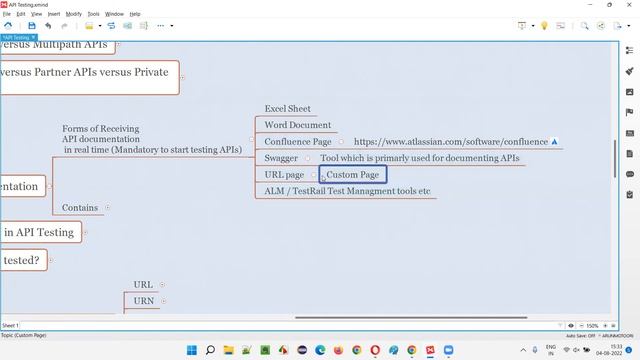Open dropdown arrow beside more toolbar items
Viewport: 640px width, 360px height.
coord(172,26)
